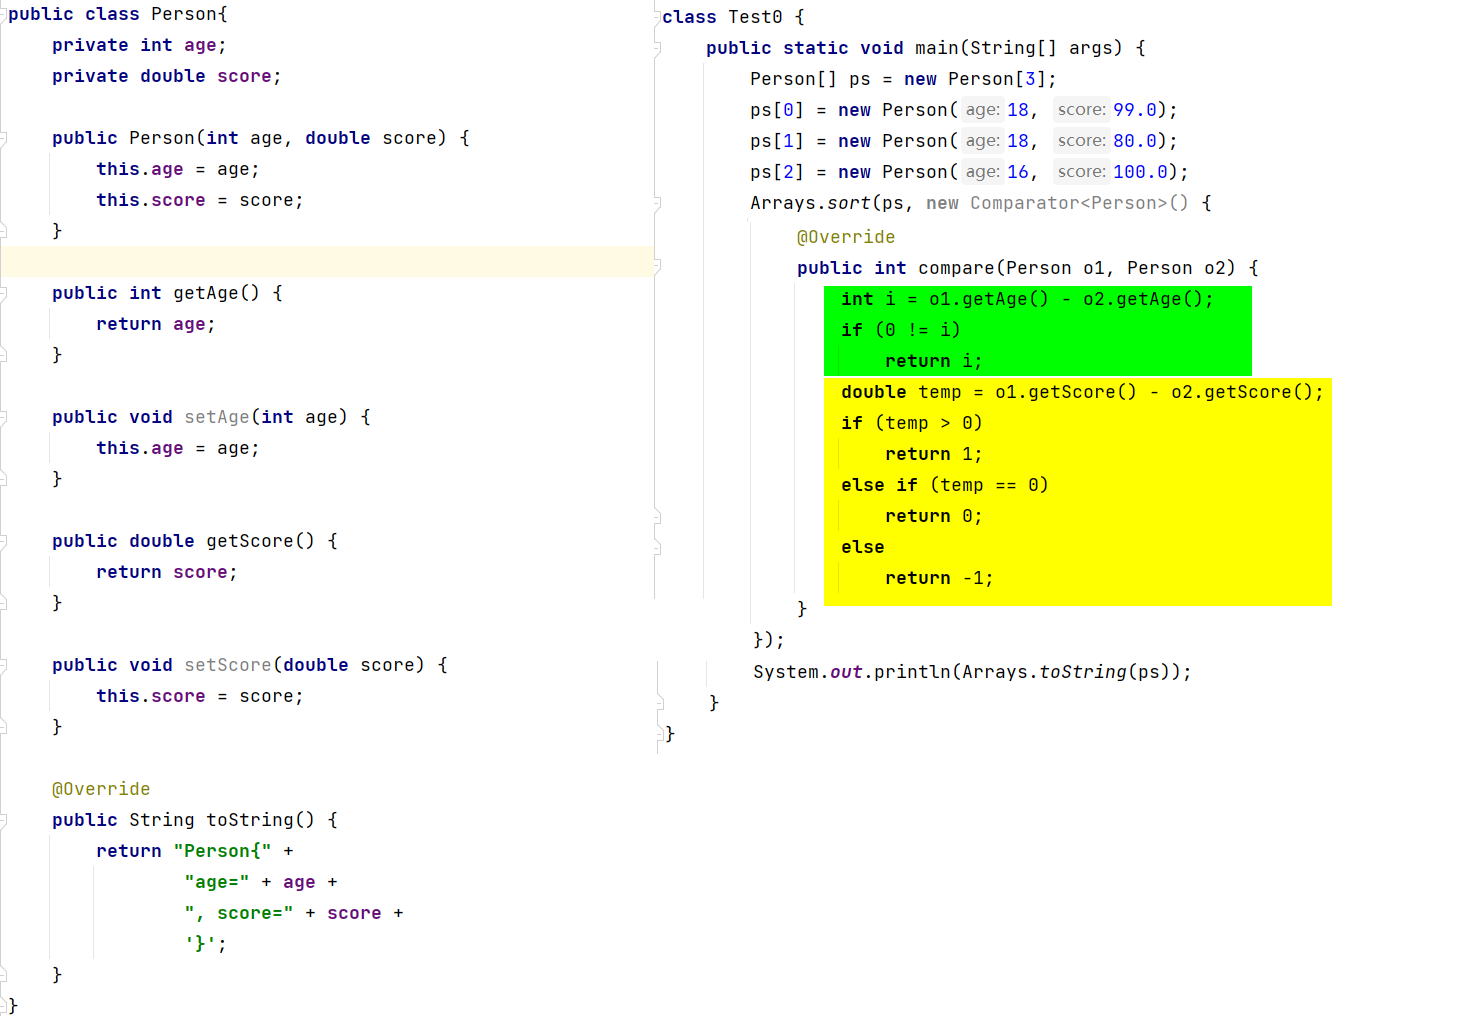Click 'public class Person{' declaration
Viewport: 1472px width, 1016px height.
point(118,14)
